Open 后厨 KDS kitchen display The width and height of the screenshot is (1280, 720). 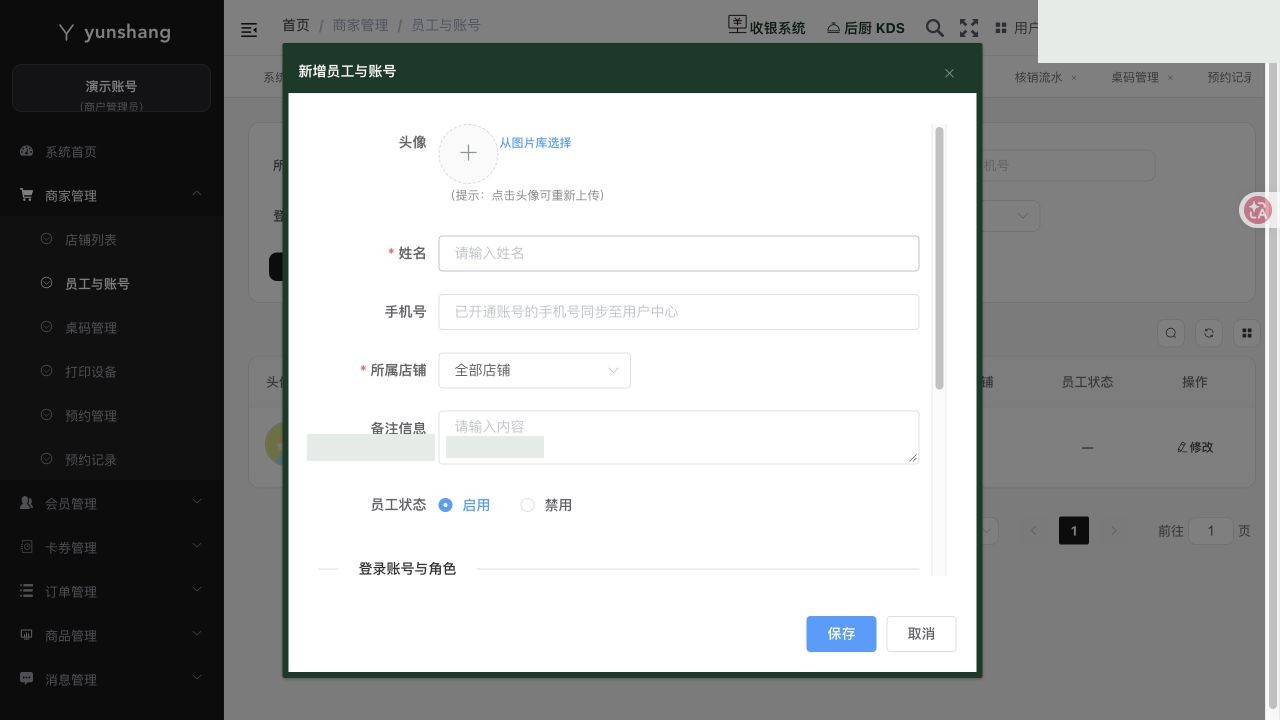point(866,28)
